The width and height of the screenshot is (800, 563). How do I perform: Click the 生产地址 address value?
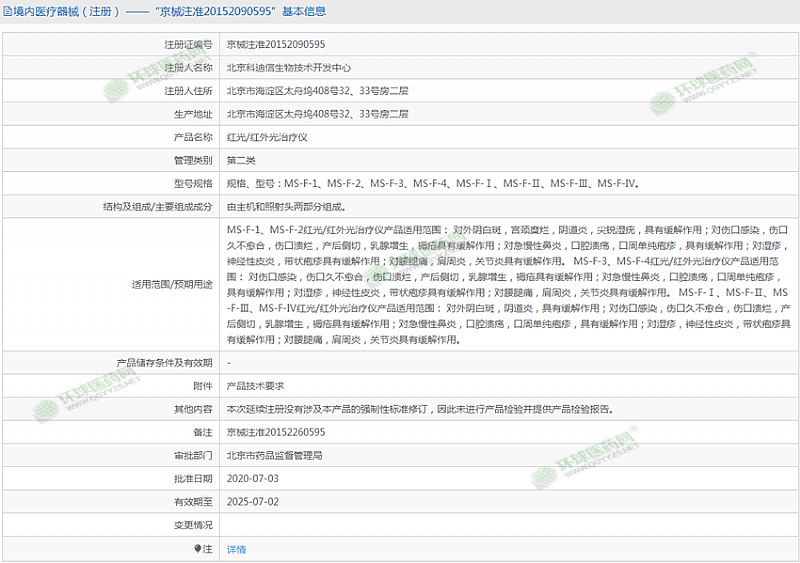(x=317, y=114)
